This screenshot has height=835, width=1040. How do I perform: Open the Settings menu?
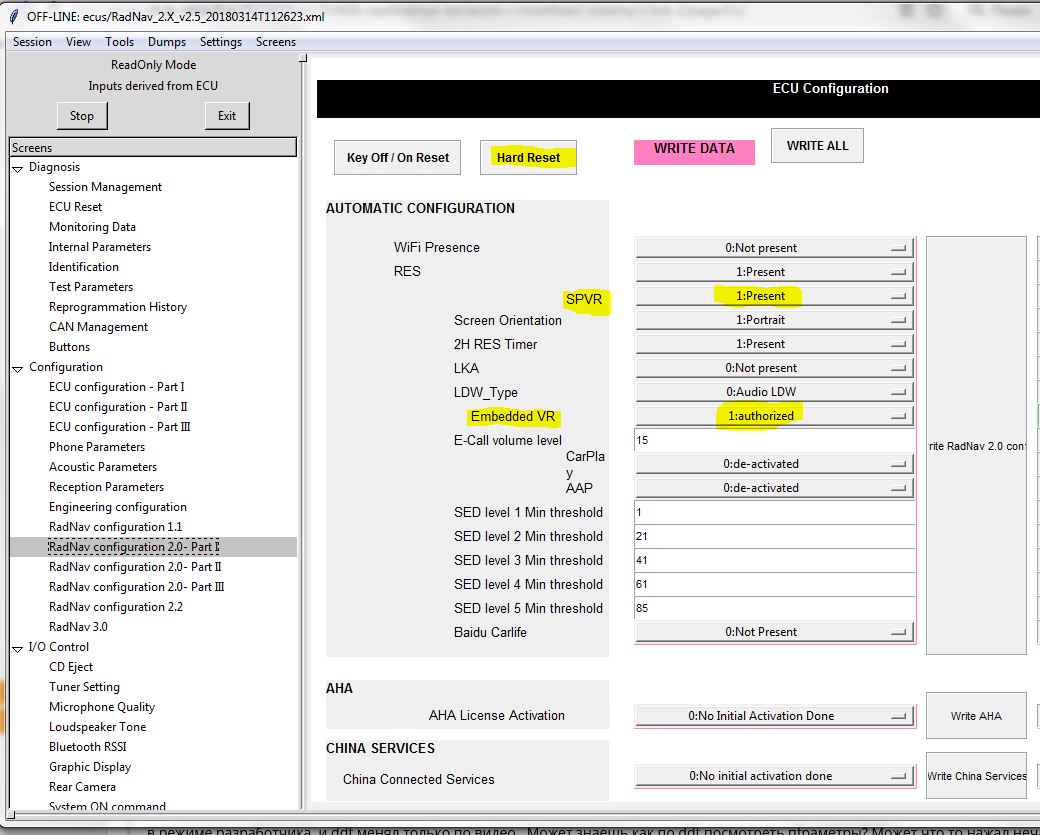pos(221,42)
